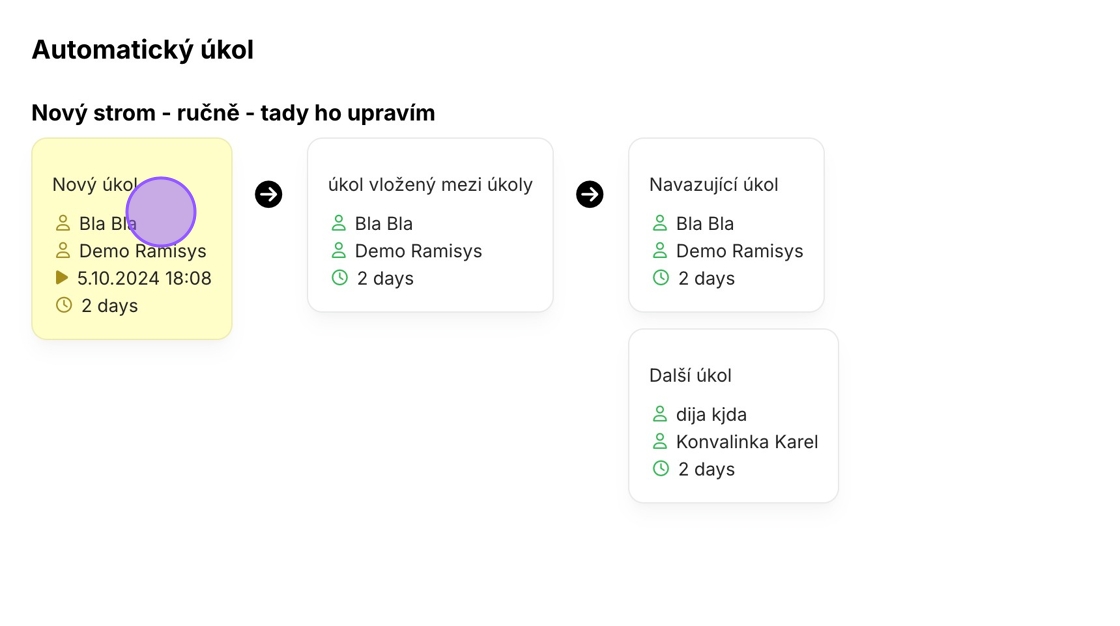1120x626 pixels.
Task: Click Konvalinka Karel assignee name
Action: pyautogui.click(x=747, y=442)
